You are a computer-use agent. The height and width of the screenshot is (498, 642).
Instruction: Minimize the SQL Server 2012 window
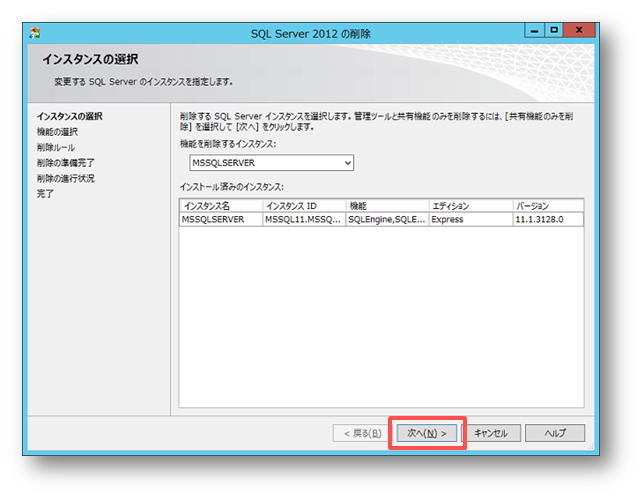click(x=534, y=30)
